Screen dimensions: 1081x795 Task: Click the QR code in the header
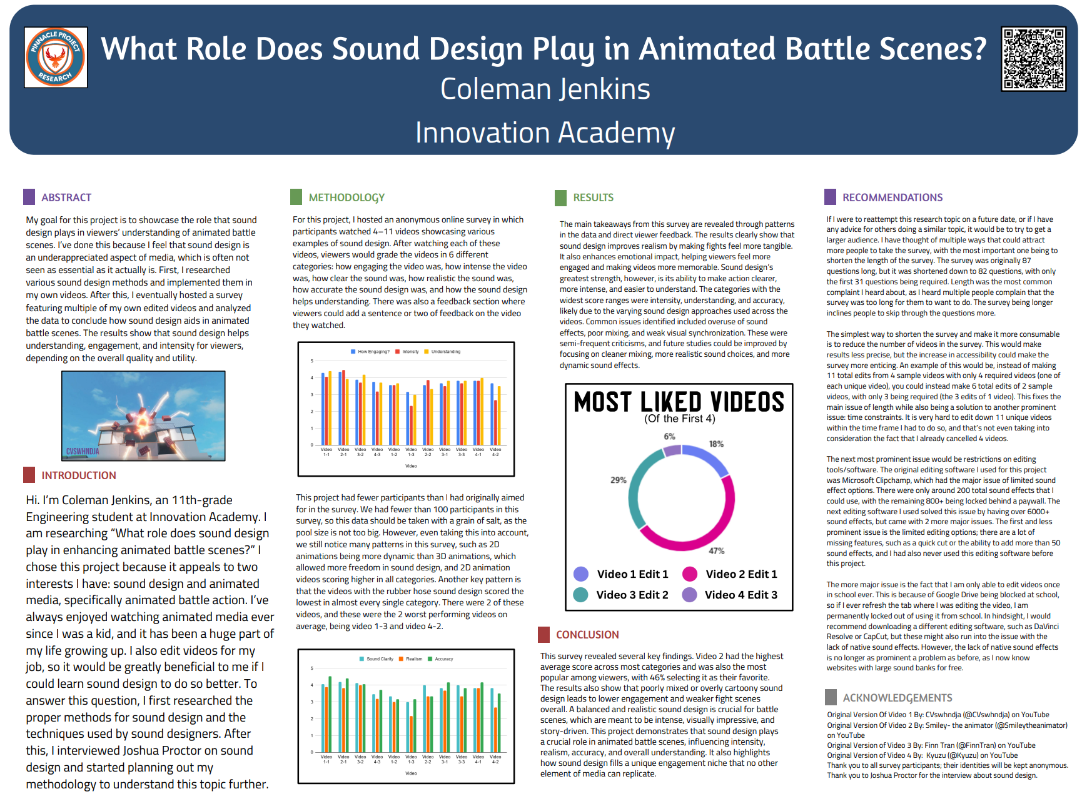1034,59
